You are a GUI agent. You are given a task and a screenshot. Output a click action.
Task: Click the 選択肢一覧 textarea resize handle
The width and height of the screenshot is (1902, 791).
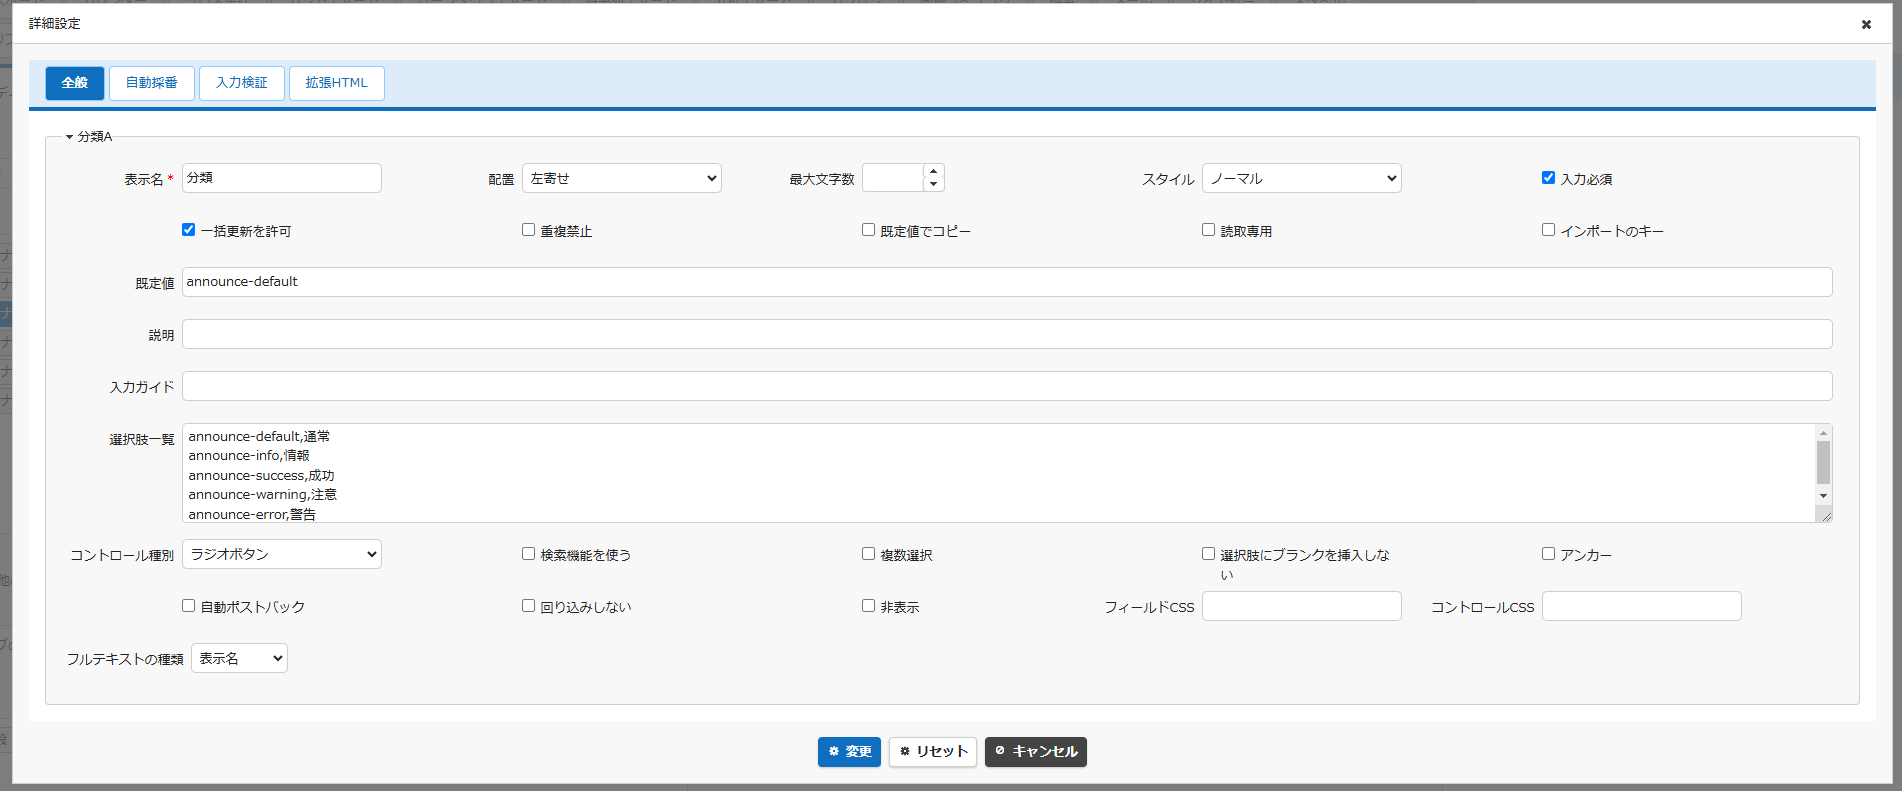1825,515
